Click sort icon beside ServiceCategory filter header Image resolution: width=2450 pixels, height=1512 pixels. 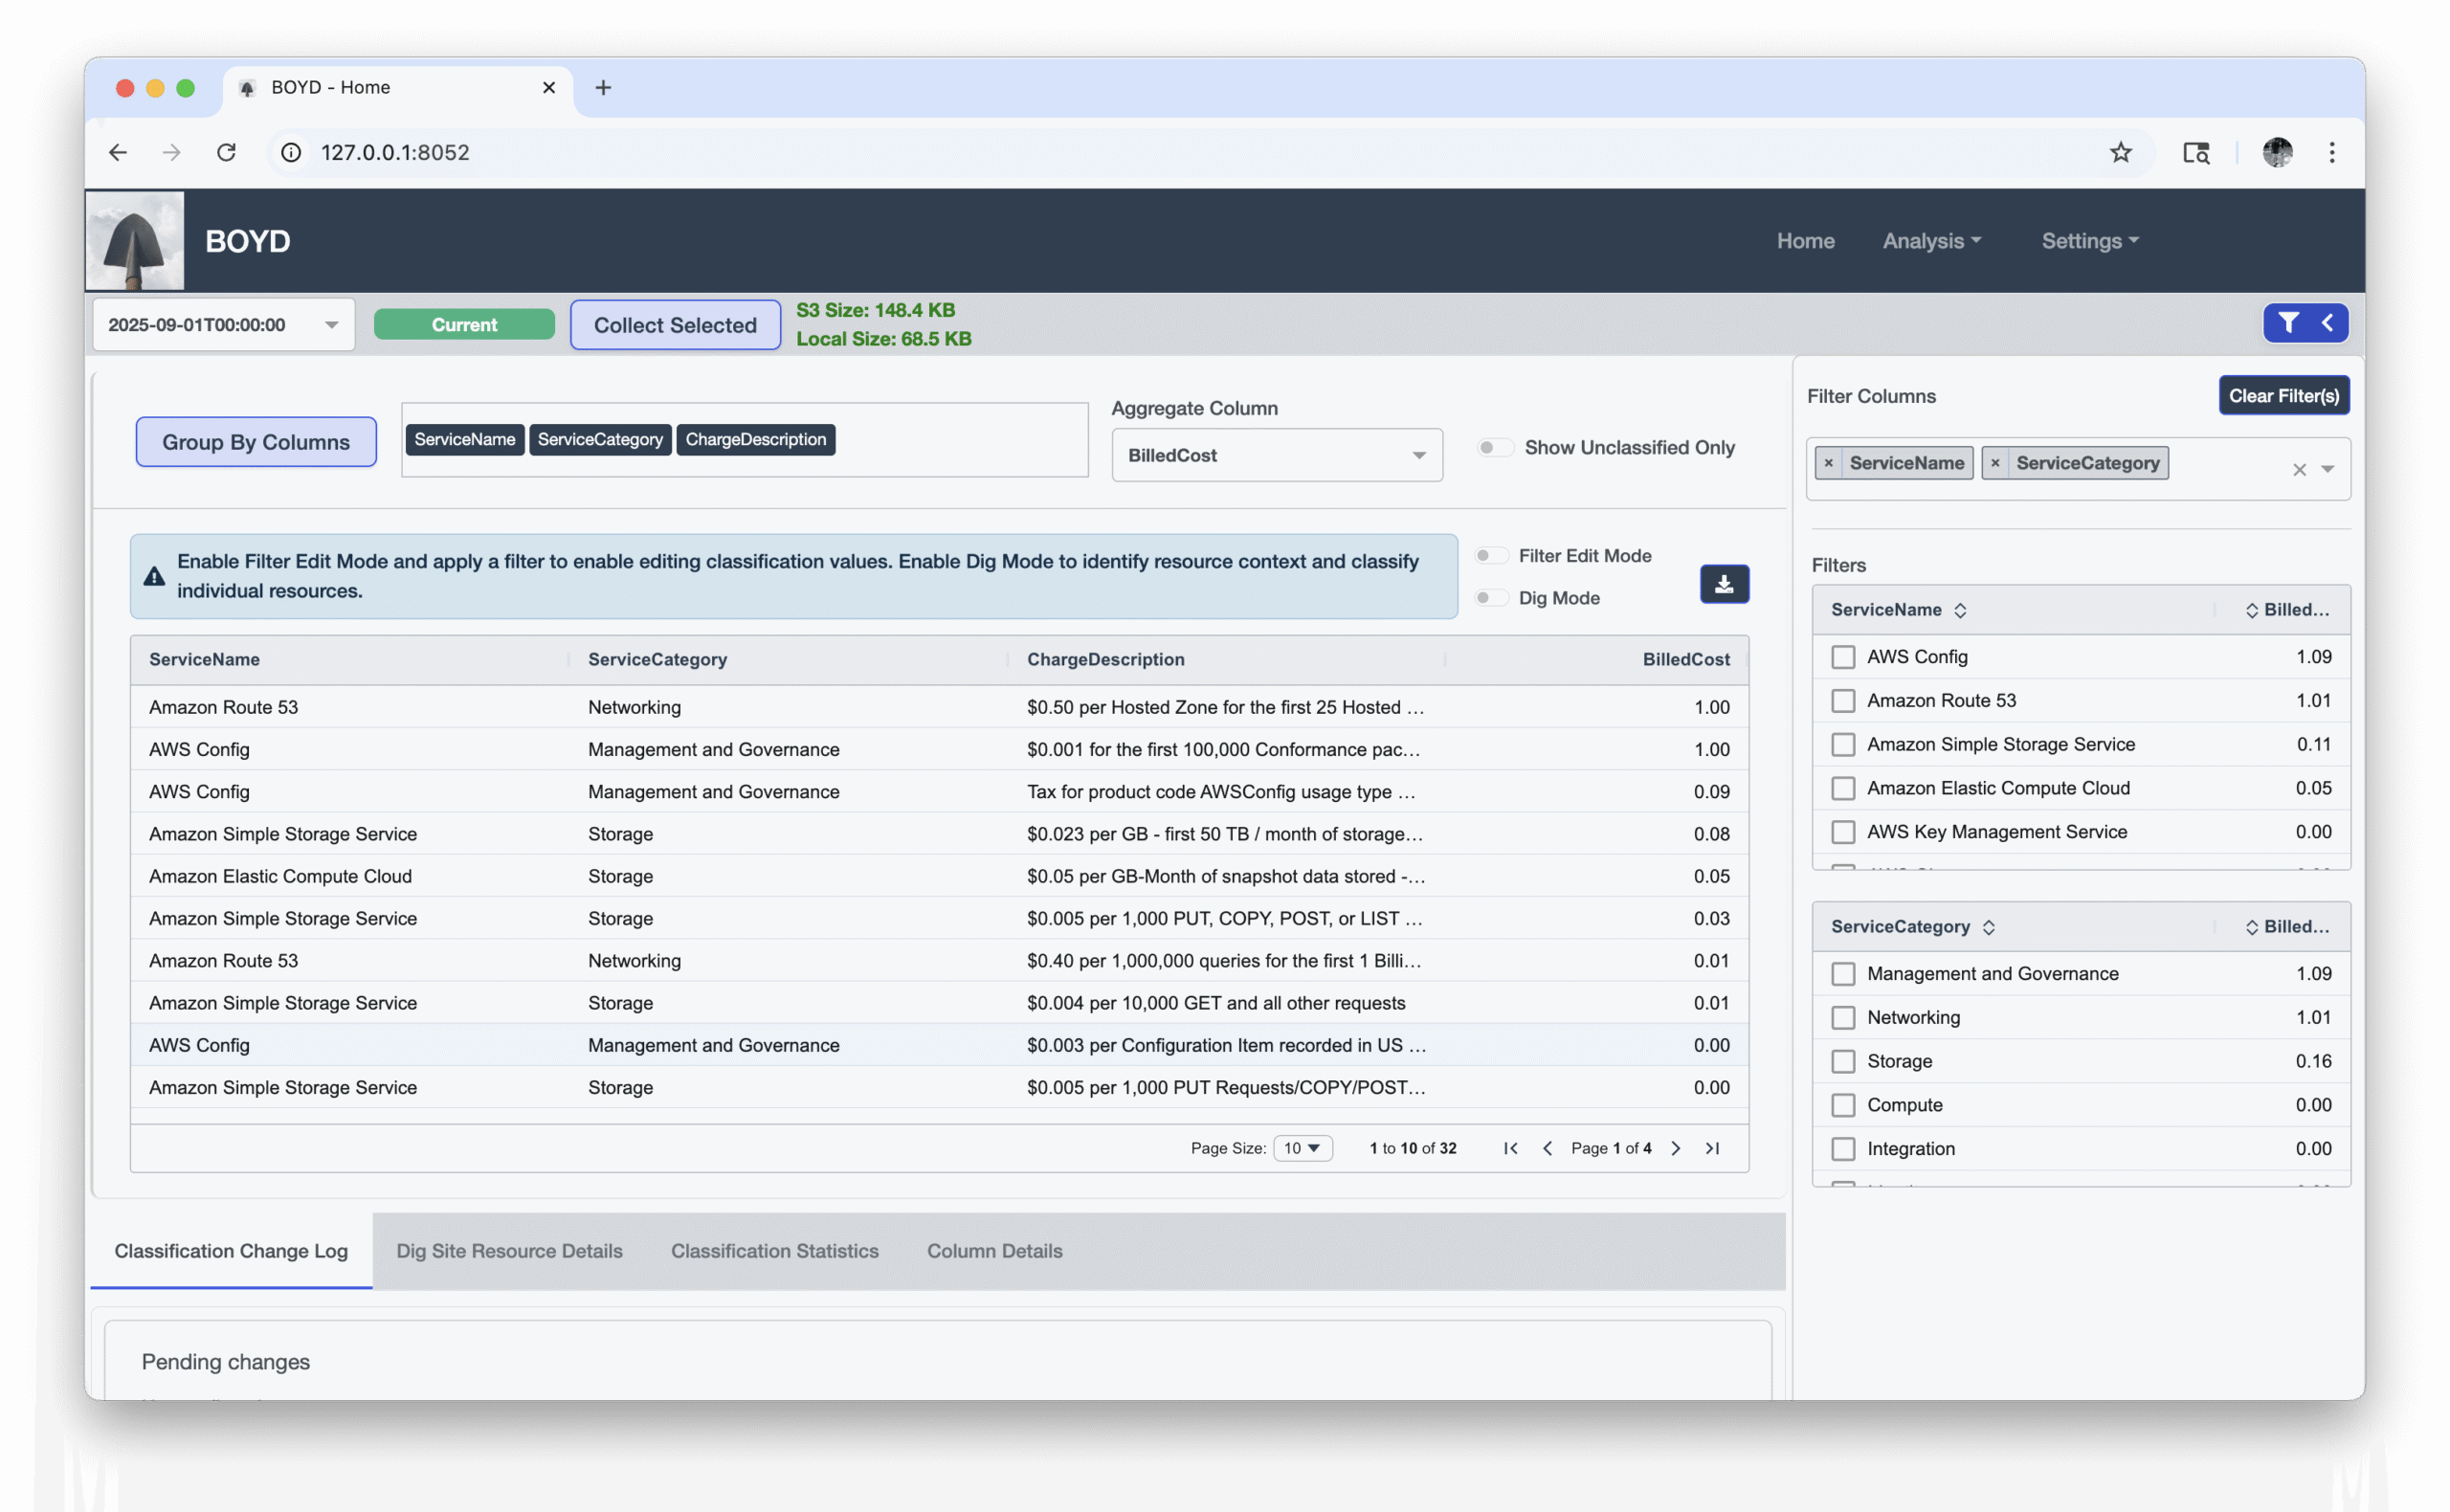point(1988,927)
